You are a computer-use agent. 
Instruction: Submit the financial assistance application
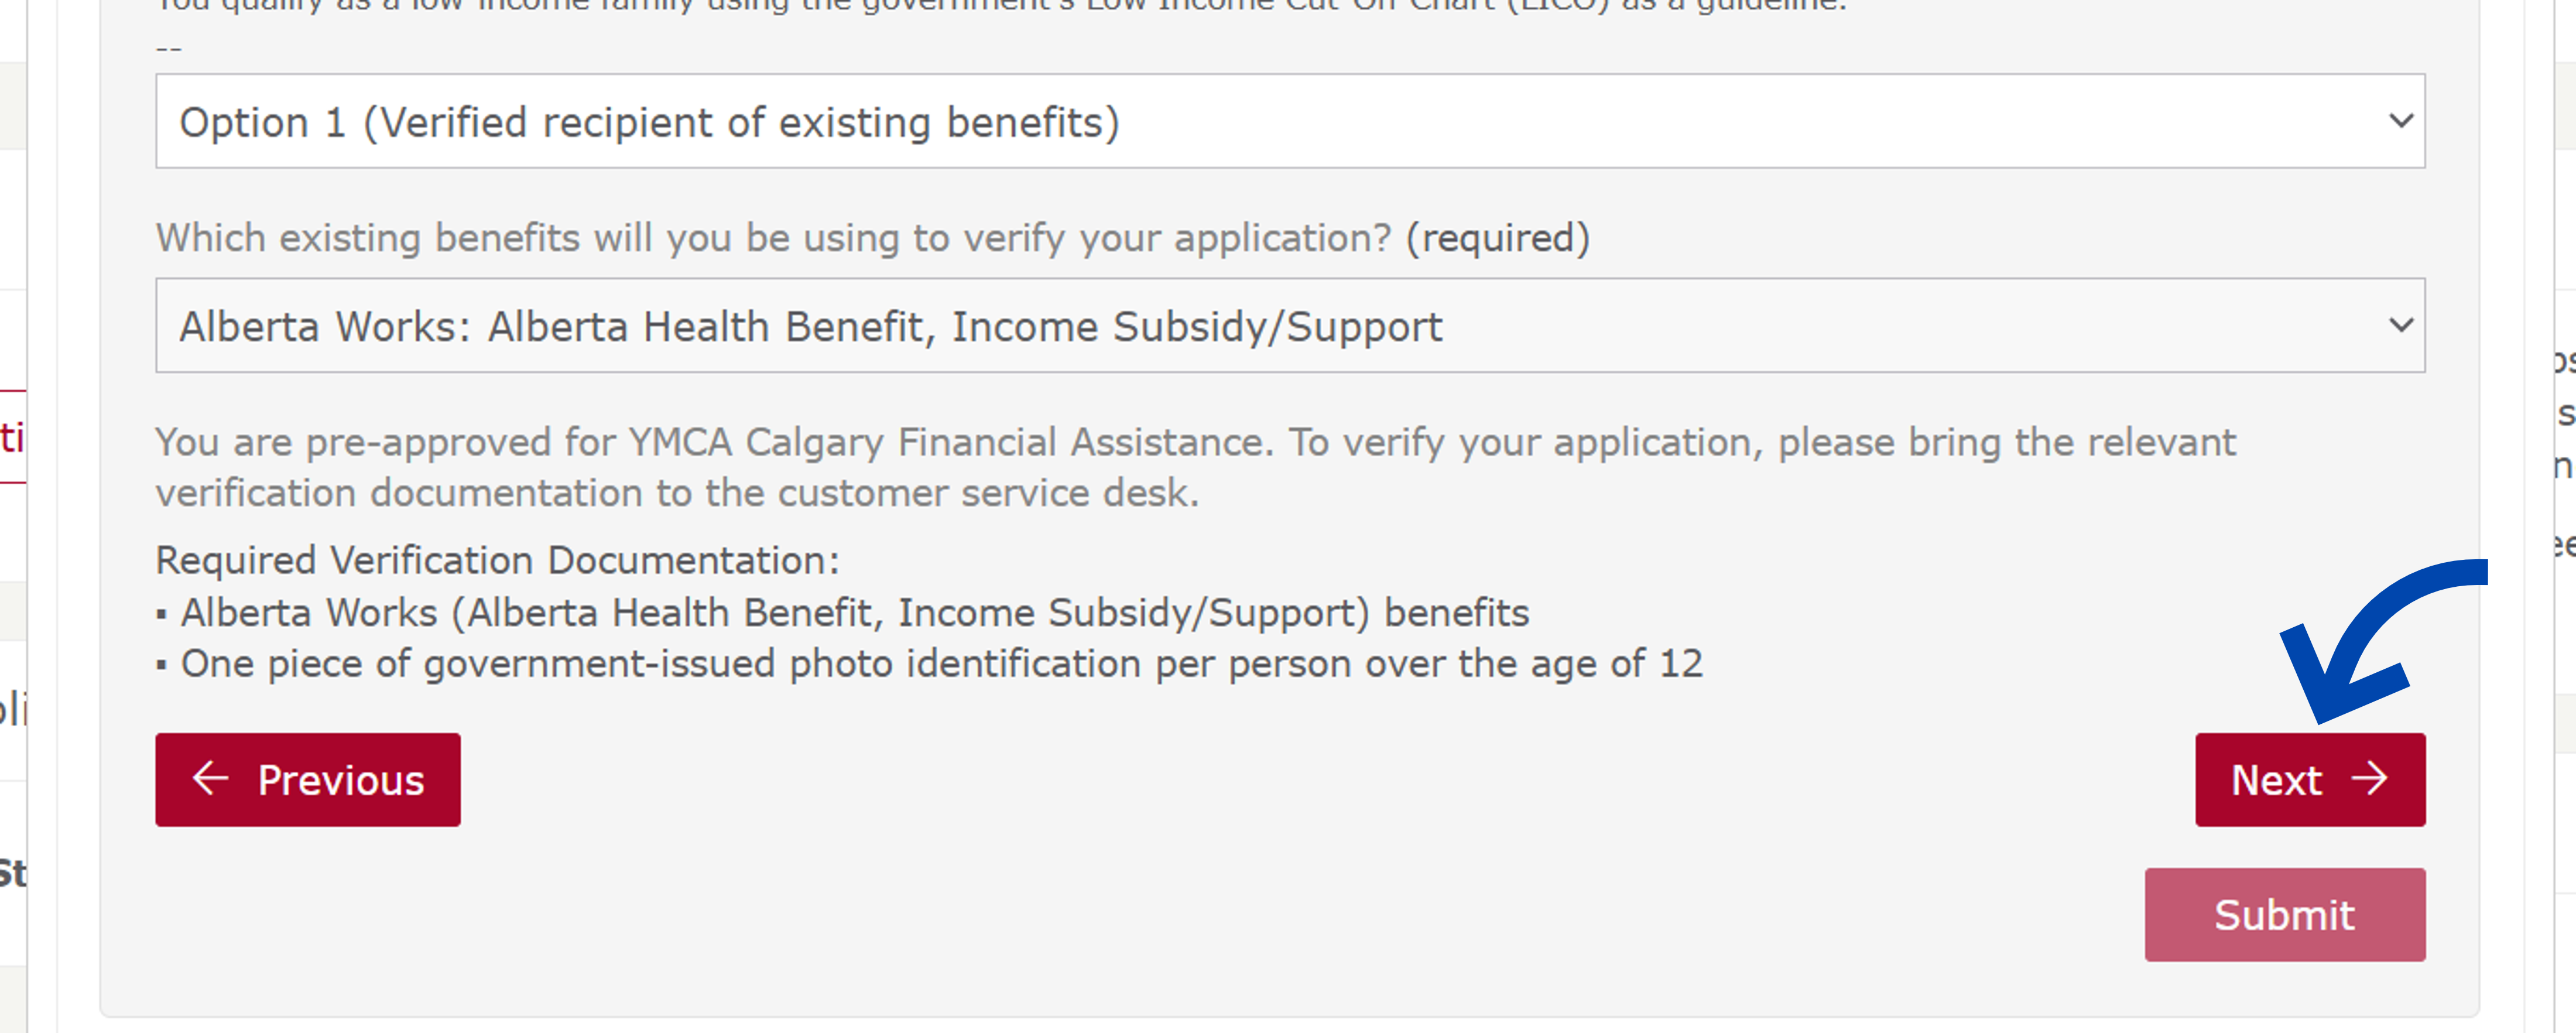(x=2284, y=915)
